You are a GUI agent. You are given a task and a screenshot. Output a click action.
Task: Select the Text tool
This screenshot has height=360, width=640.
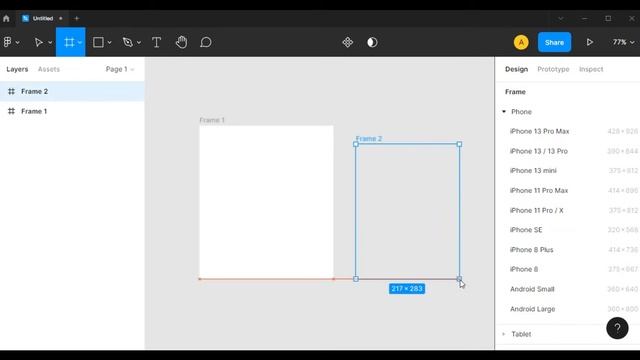[x=156, y=42]
